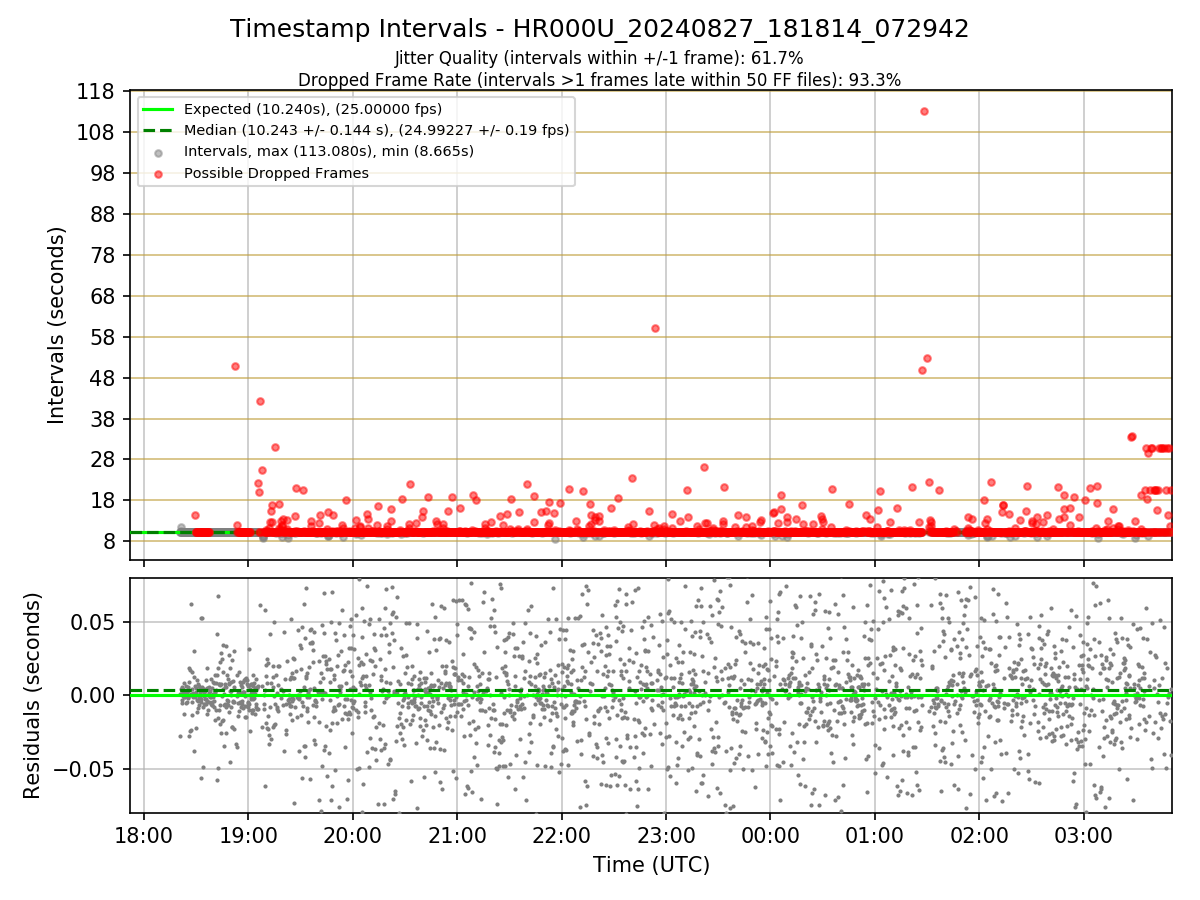This screenshot has height=900, width=1200.
Task: Click the 19:00 time axis label
Action: tap(248, 835)
